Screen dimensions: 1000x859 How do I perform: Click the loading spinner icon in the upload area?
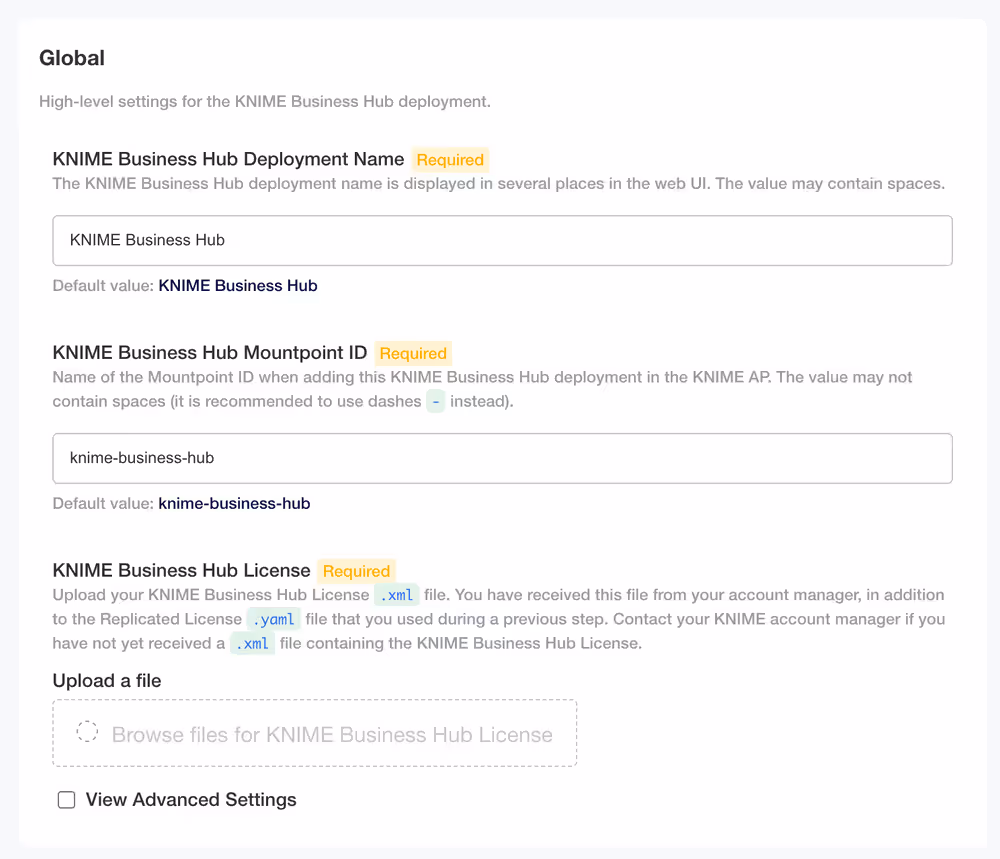tap(86, 732)
